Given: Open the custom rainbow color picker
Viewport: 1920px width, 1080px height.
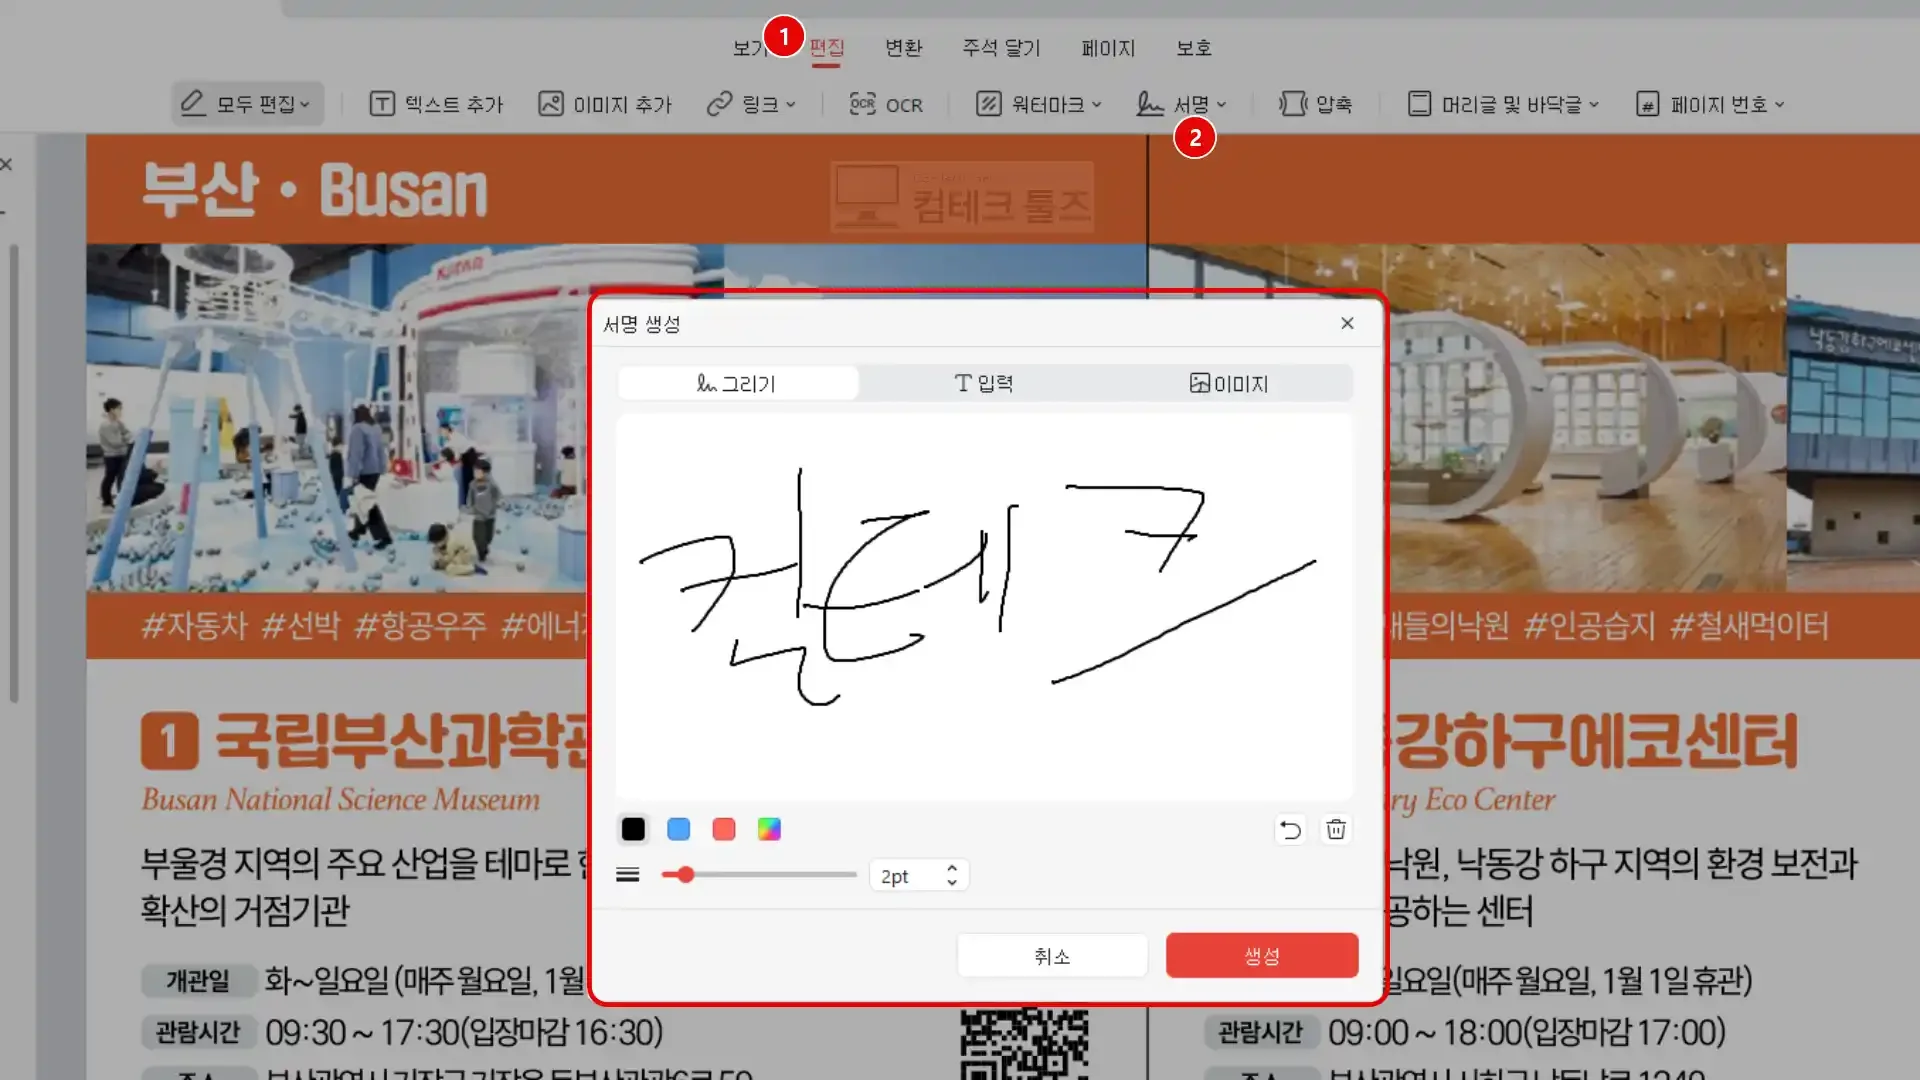Looking at the screenshot, I should (769, 829).
